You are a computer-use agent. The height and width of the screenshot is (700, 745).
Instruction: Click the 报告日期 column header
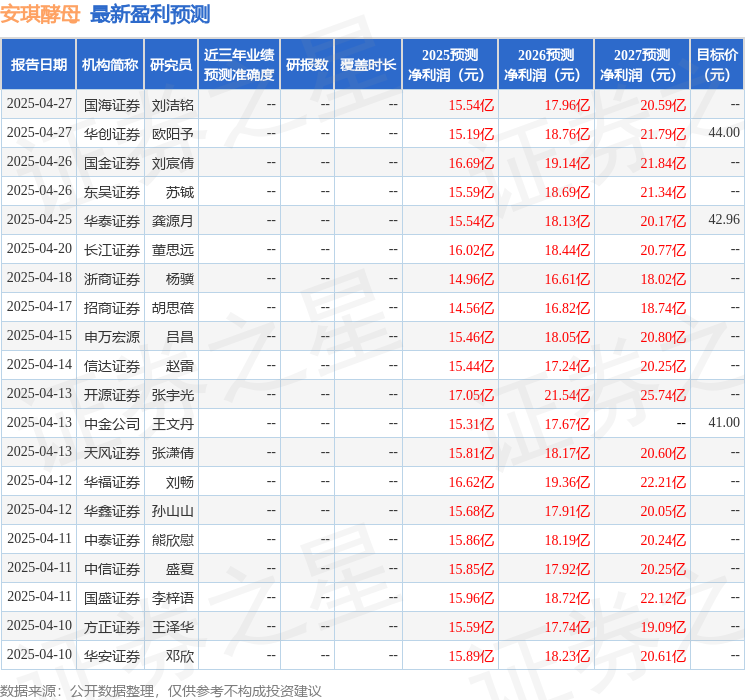38,64
